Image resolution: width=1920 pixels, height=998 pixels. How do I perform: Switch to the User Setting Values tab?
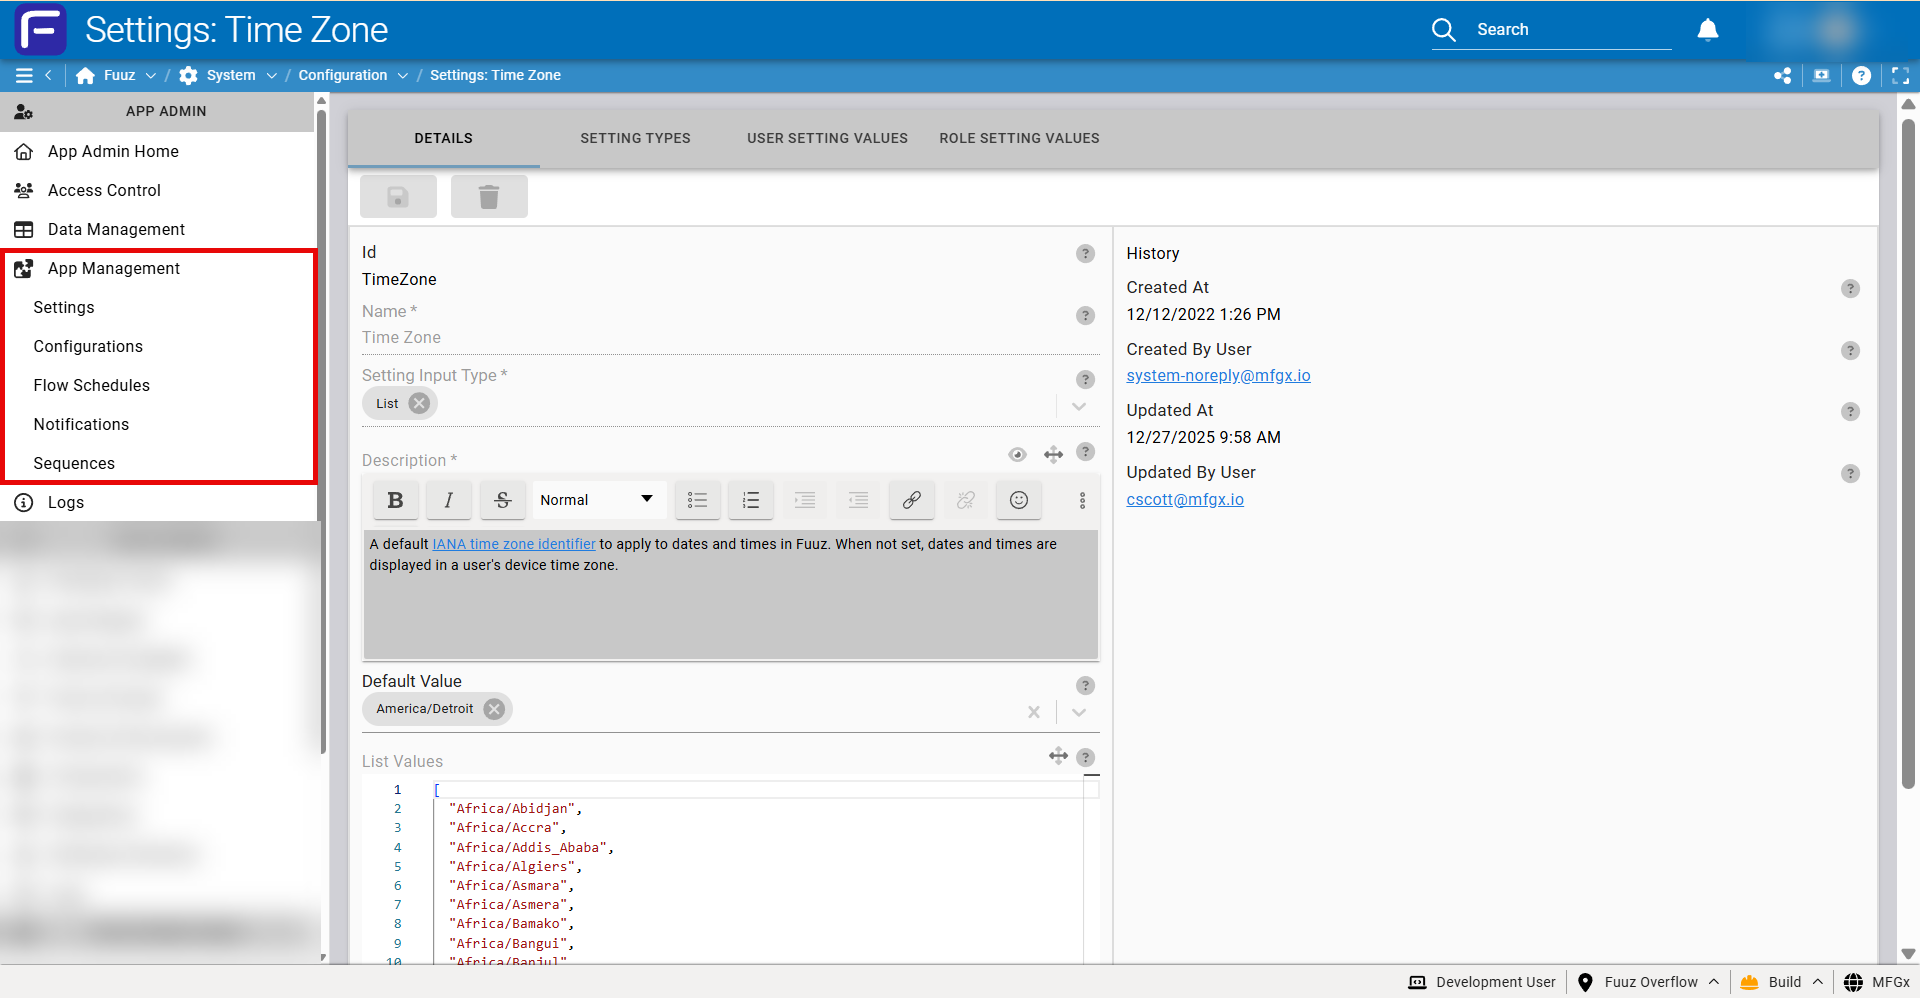[828, 138]
